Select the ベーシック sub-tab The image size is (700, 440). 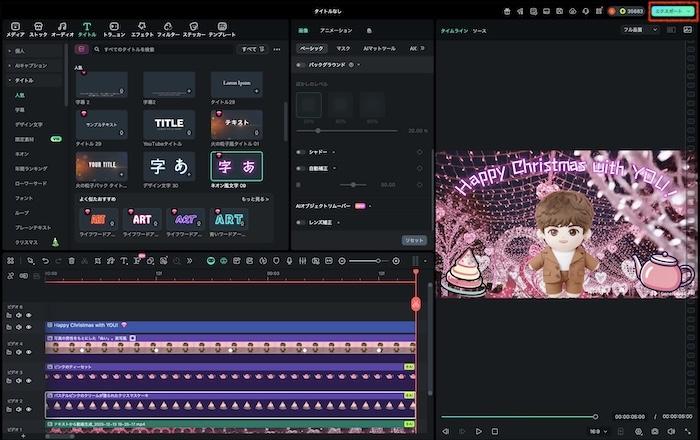pyautogui.click(x=311, y=48)
